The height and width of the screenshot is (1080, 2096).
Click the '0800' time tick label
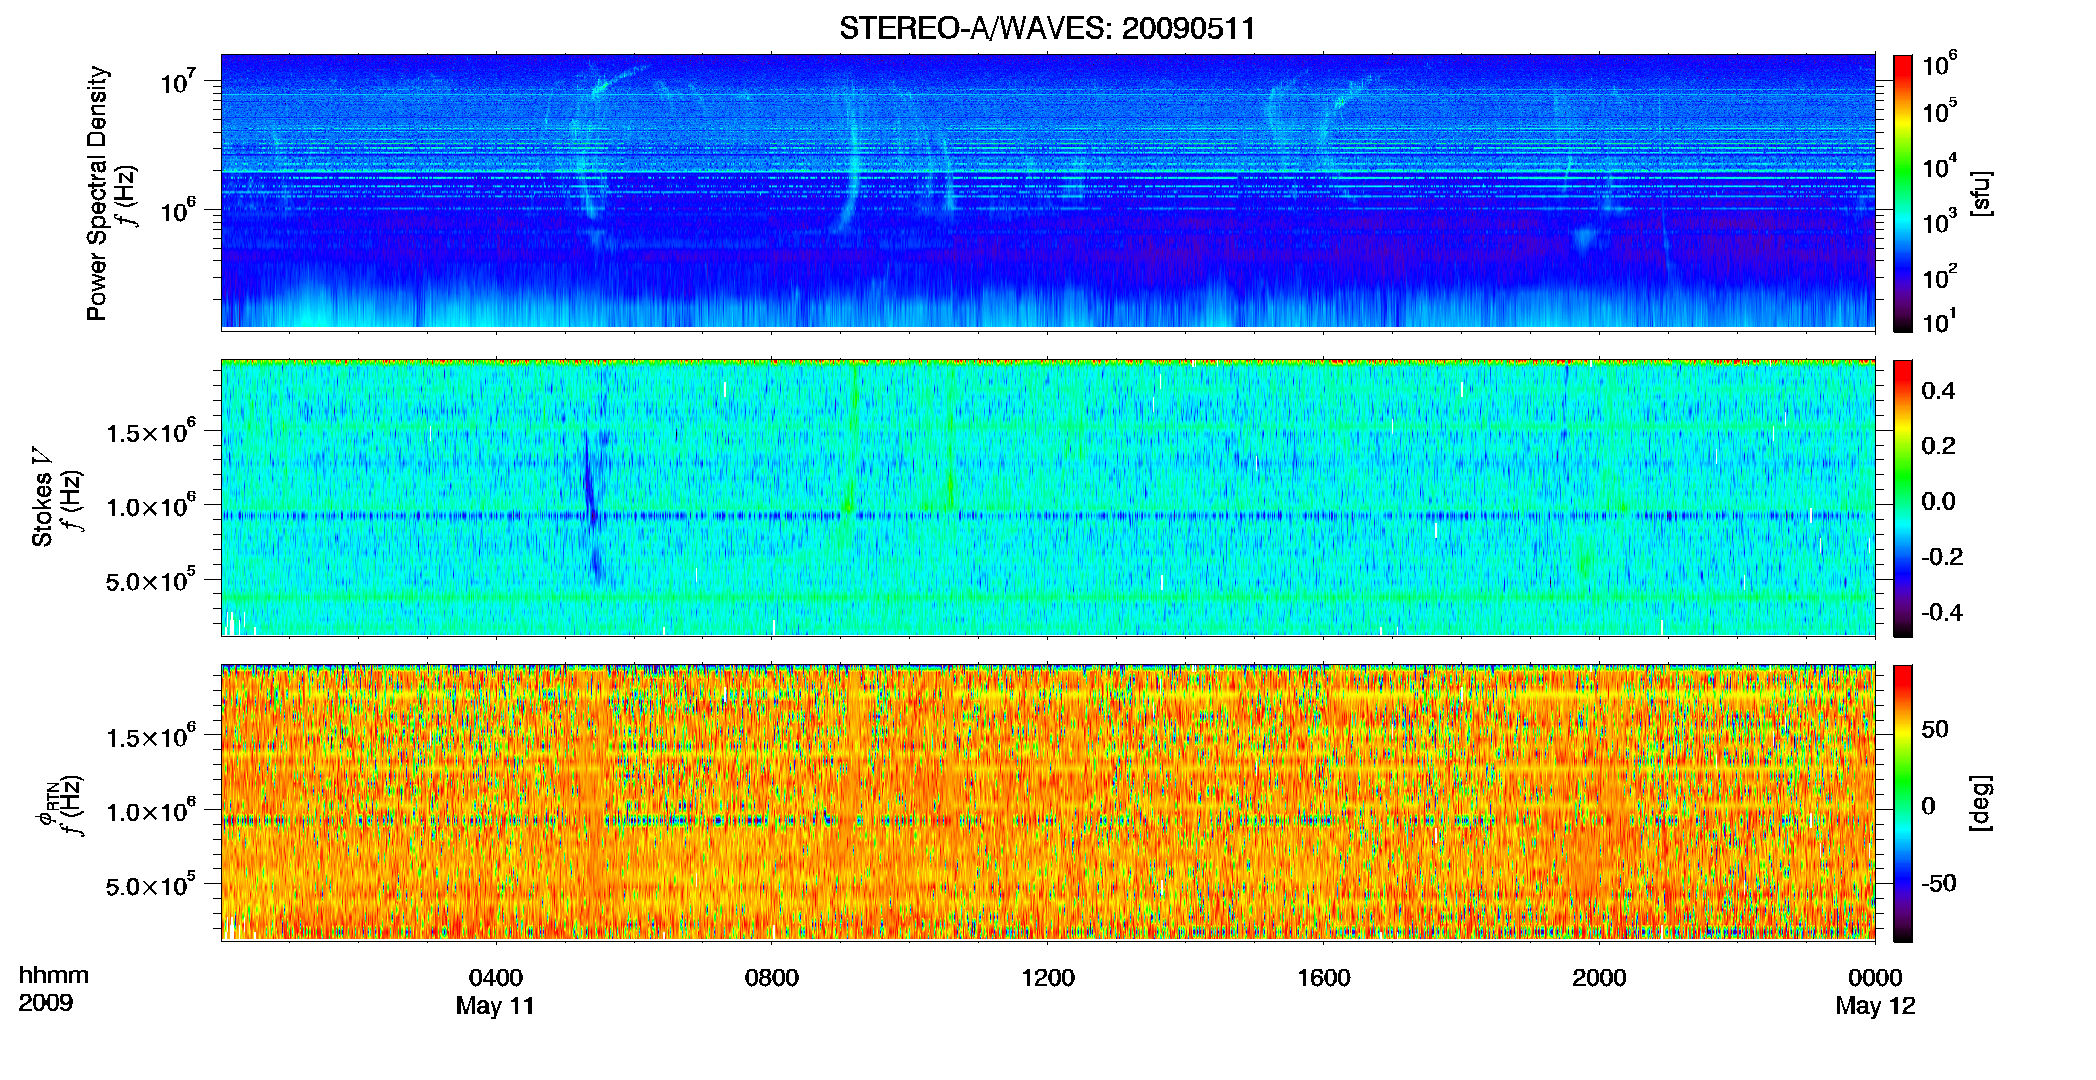point(772,978)
